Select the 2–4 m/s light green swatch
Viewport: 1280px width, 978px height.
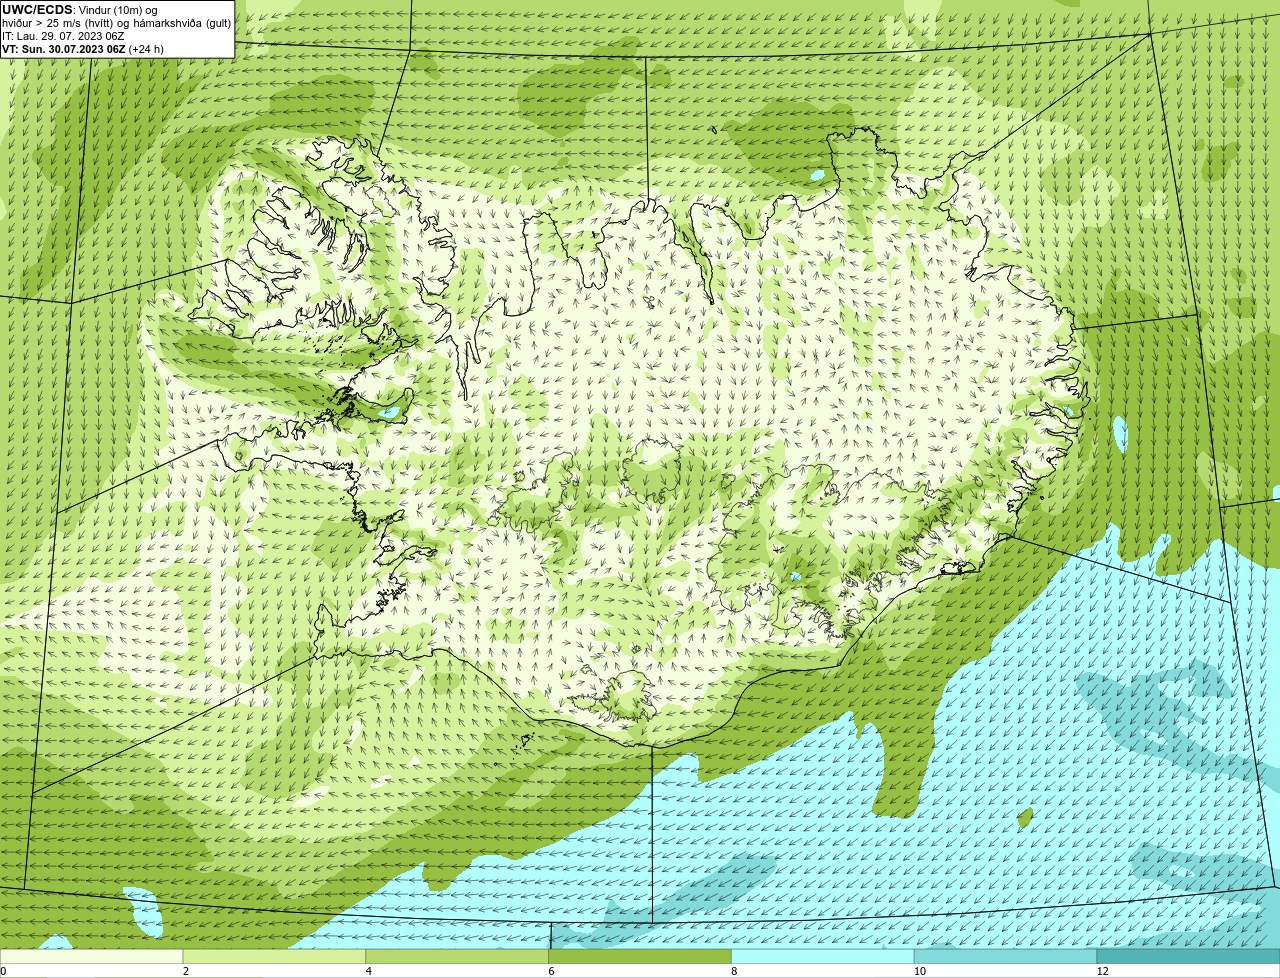pyautogui.click(x=274, y=956)
